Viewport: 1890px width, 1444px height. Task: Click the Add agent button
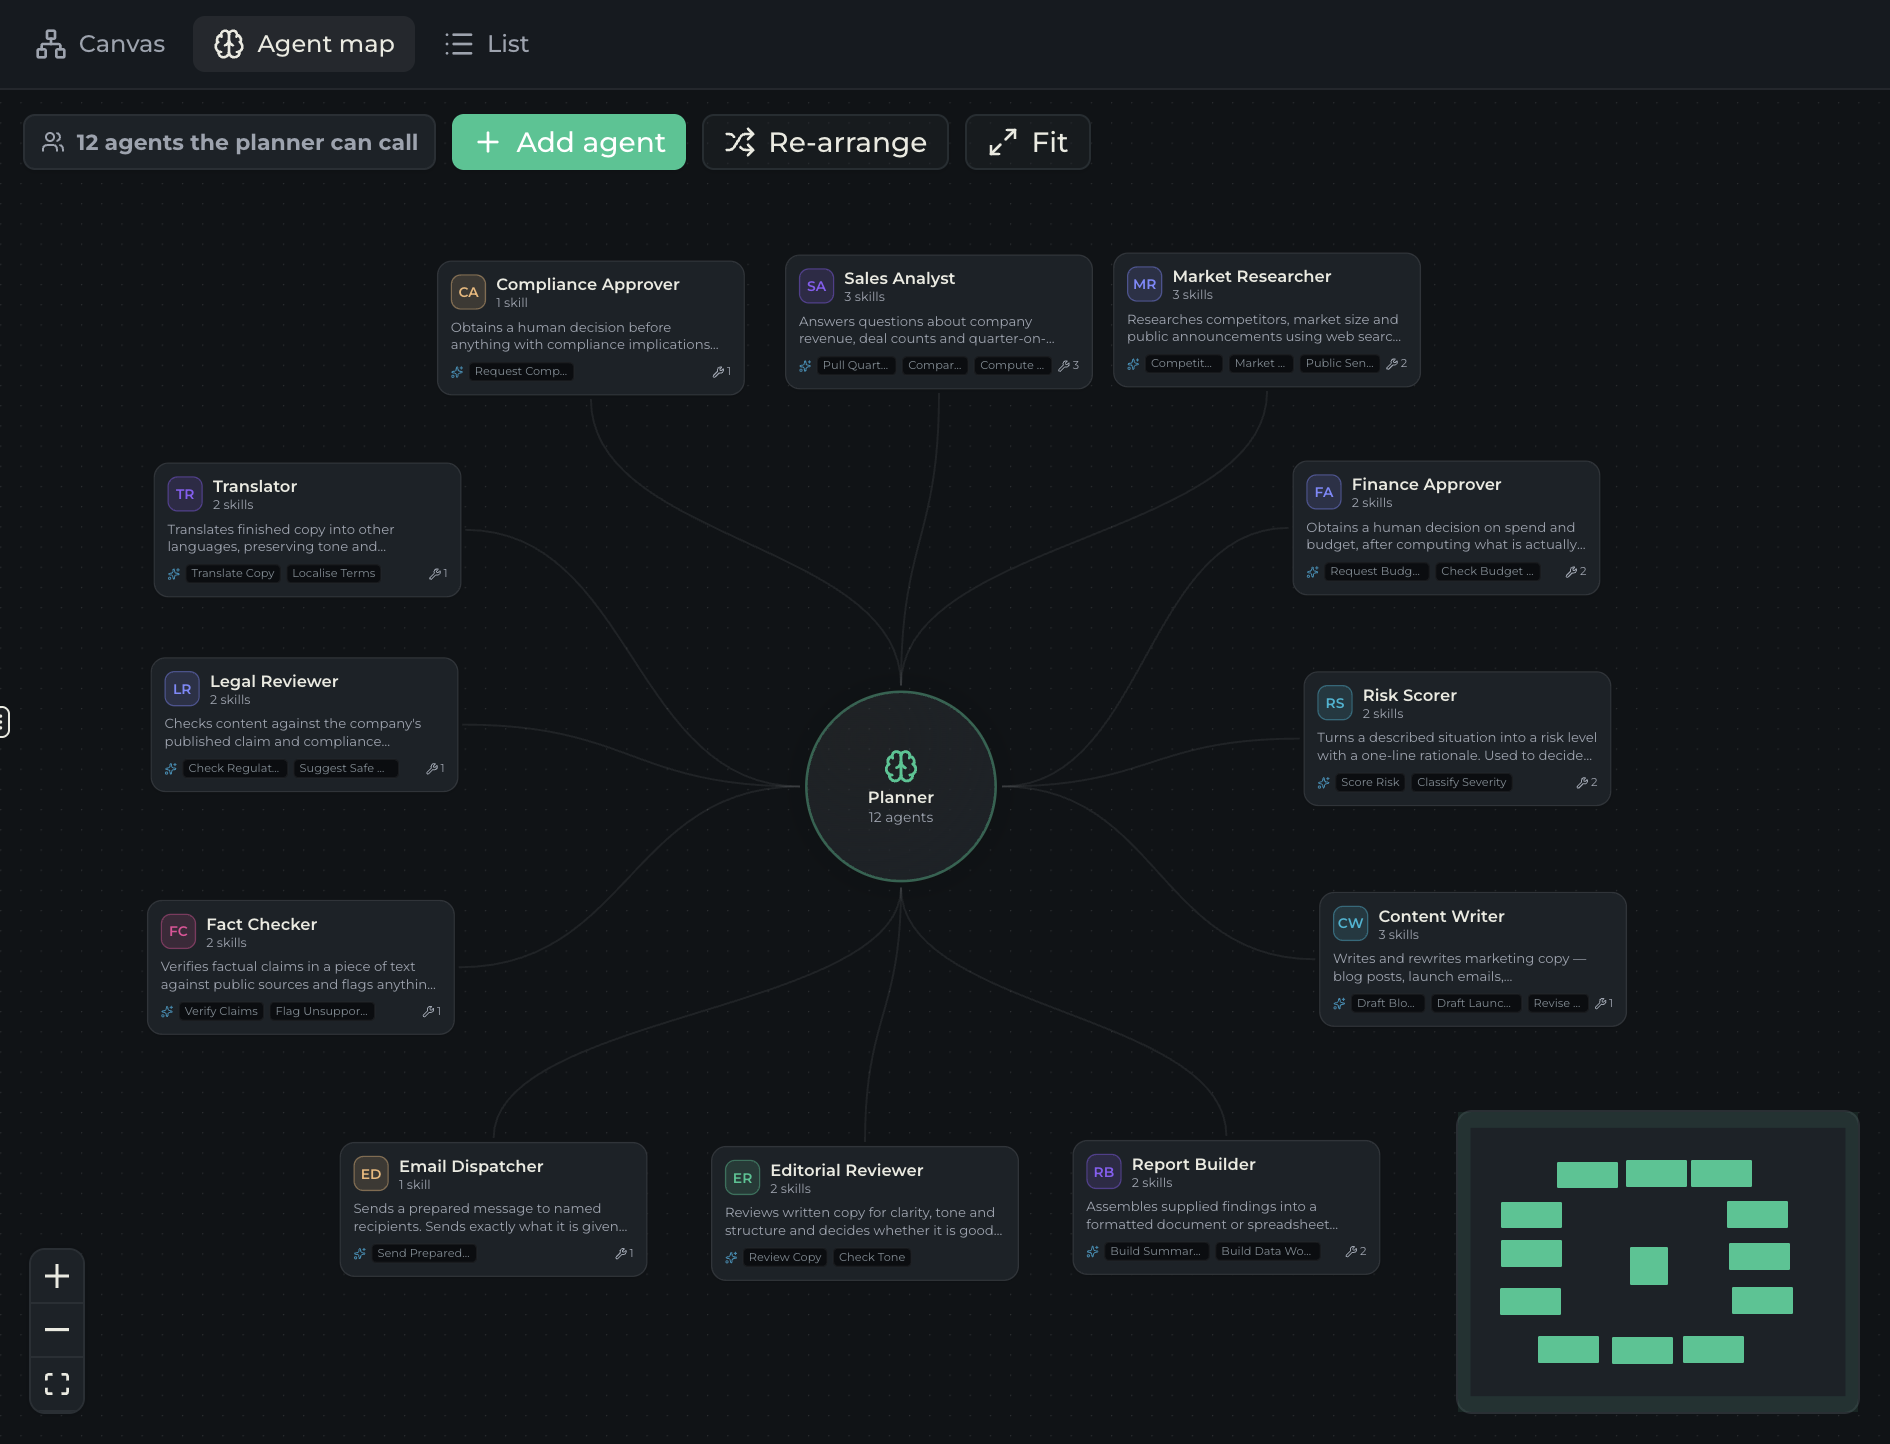tap(569, 142)
